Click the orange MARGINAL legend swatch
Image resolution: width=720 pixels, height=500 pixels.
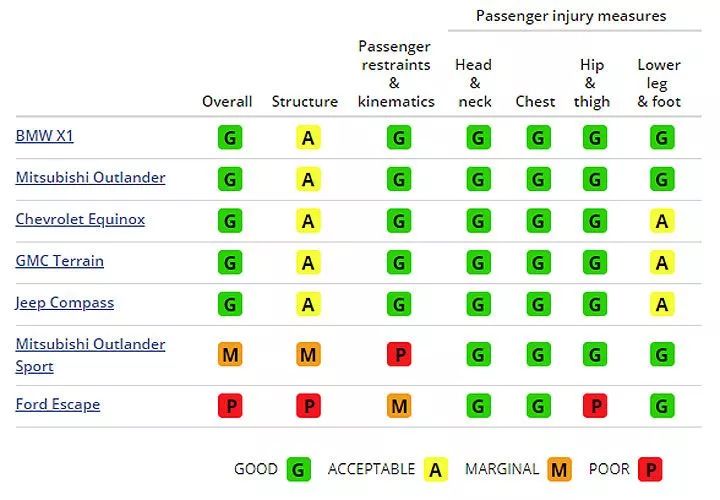559,469
